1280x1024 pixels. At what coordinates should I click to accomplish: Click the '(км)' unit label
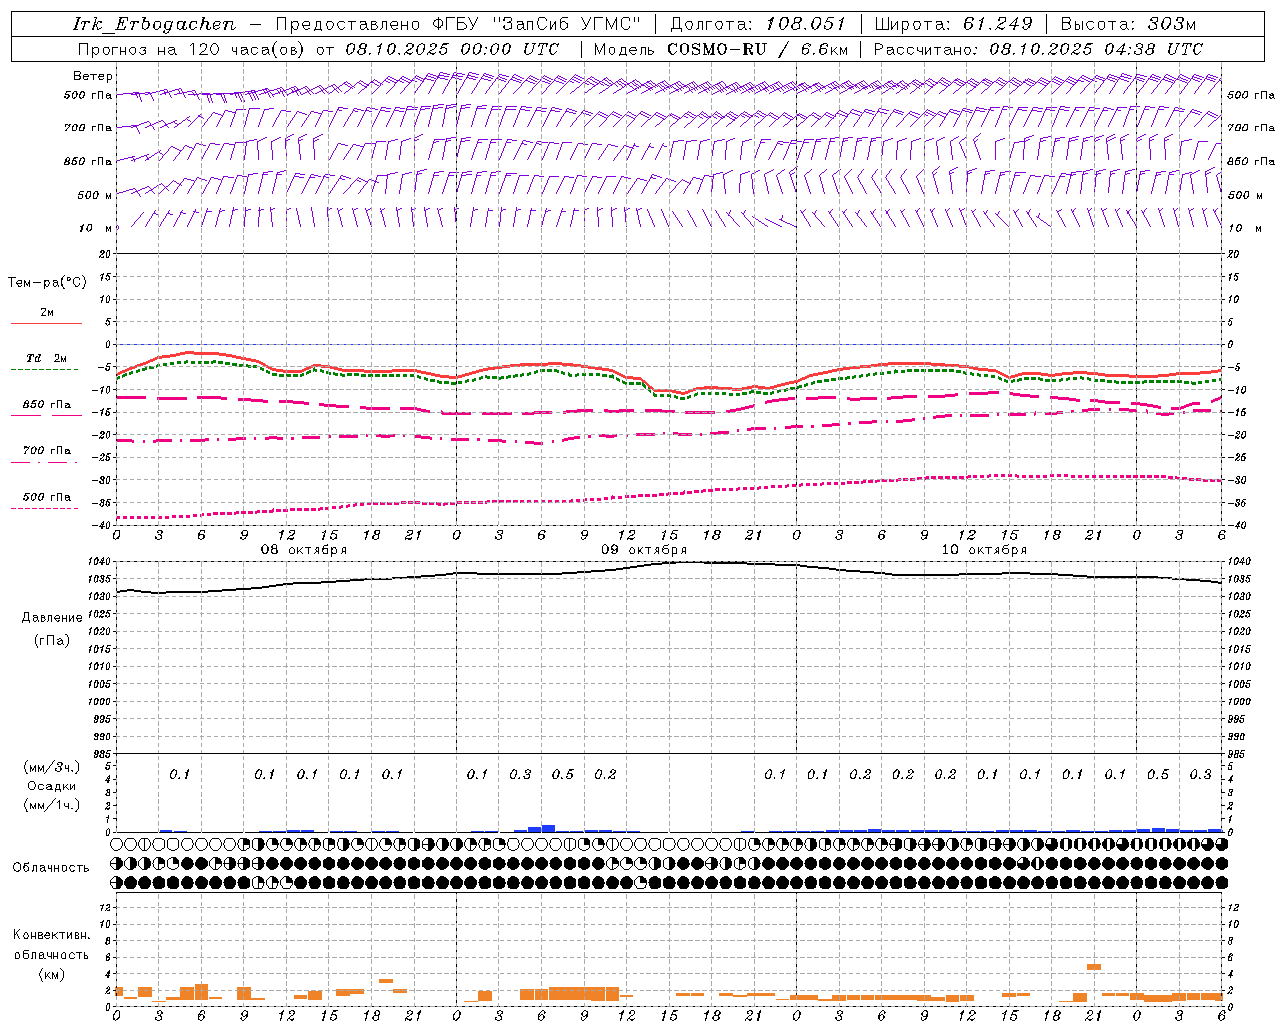[x=52, y=974]
